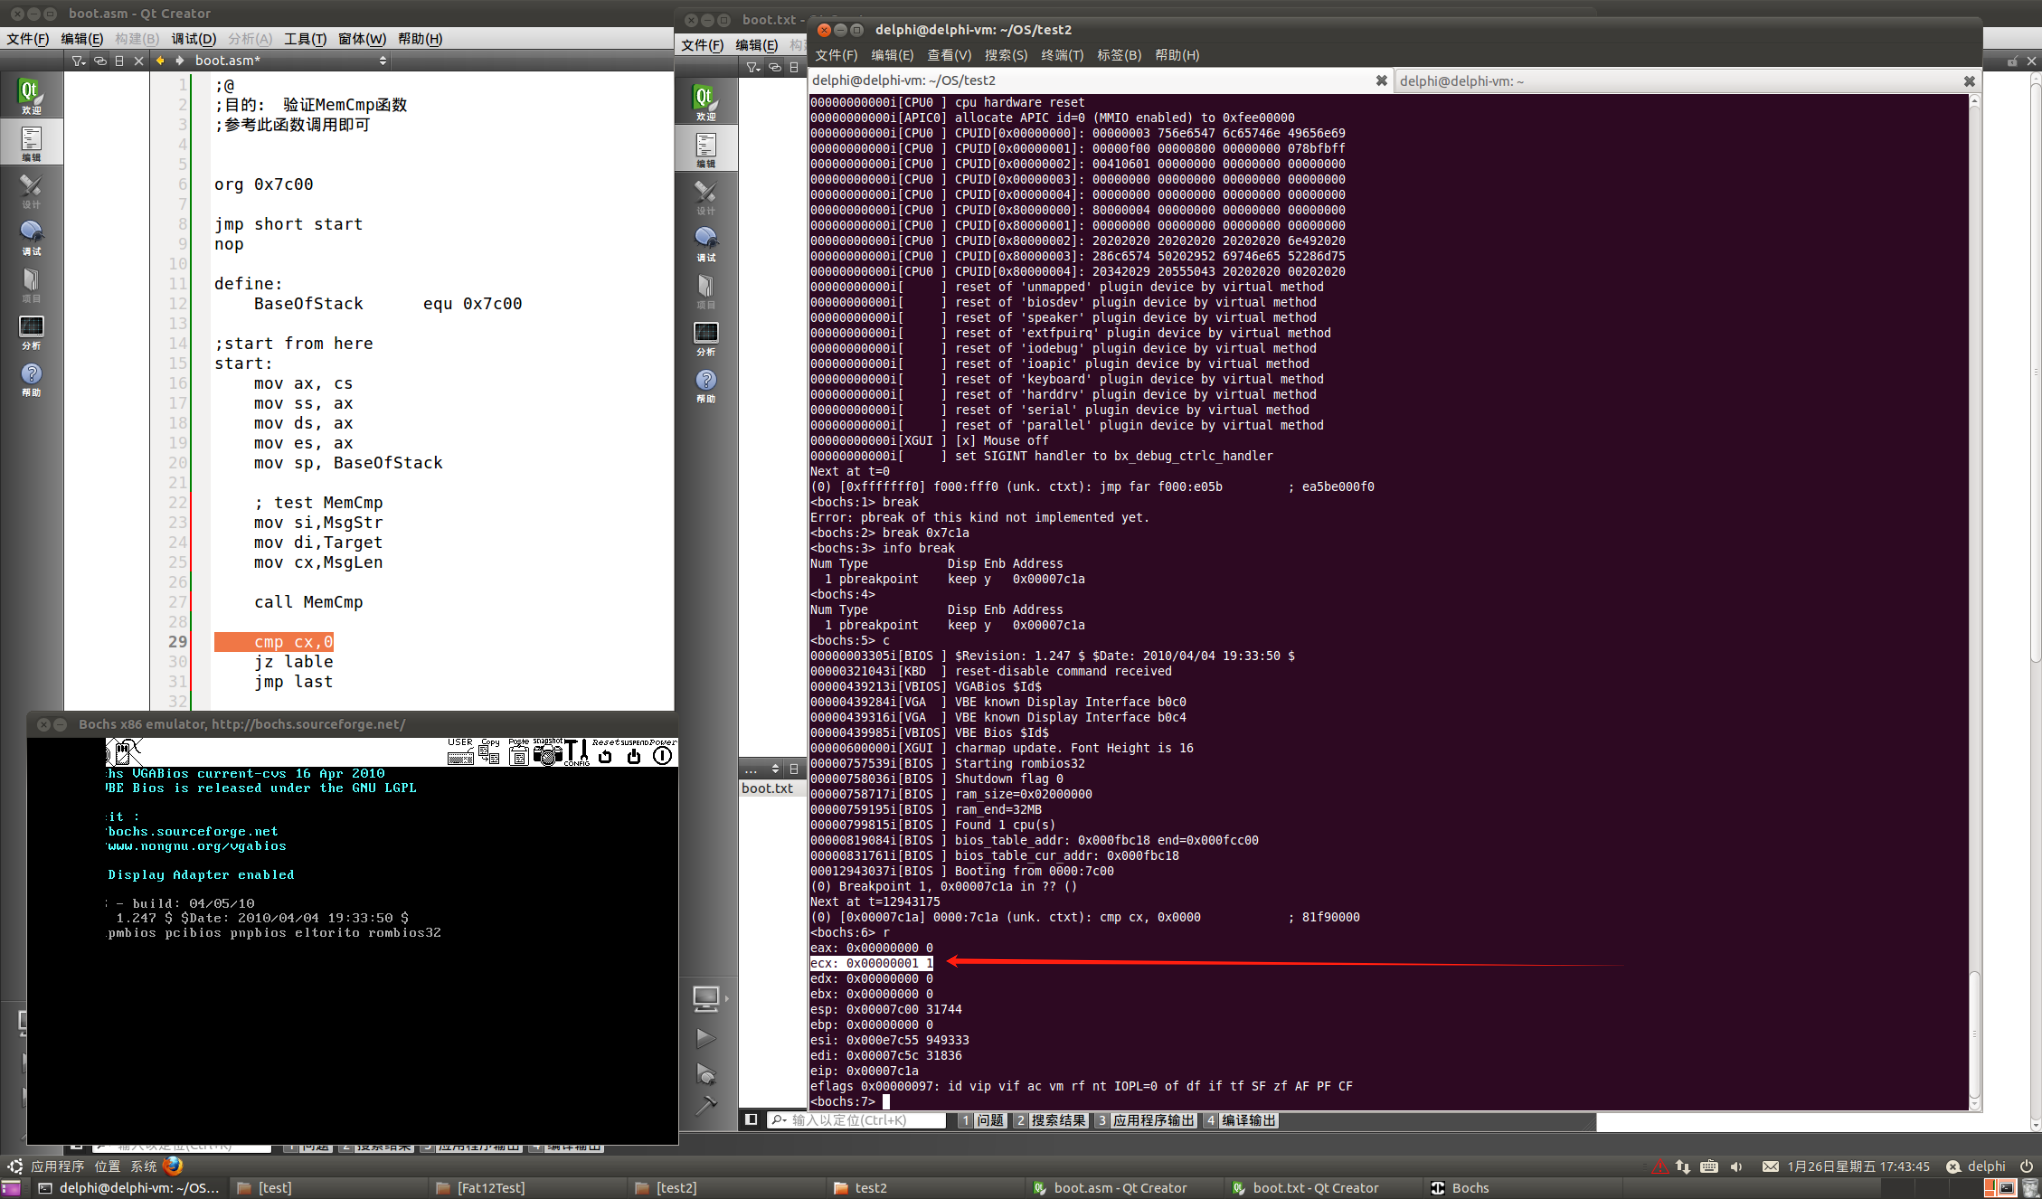Switch to the delphi@delphi-vm: ~ terminal tab
Screen dimensions: 2042x1199
(x=1461, y=81)
